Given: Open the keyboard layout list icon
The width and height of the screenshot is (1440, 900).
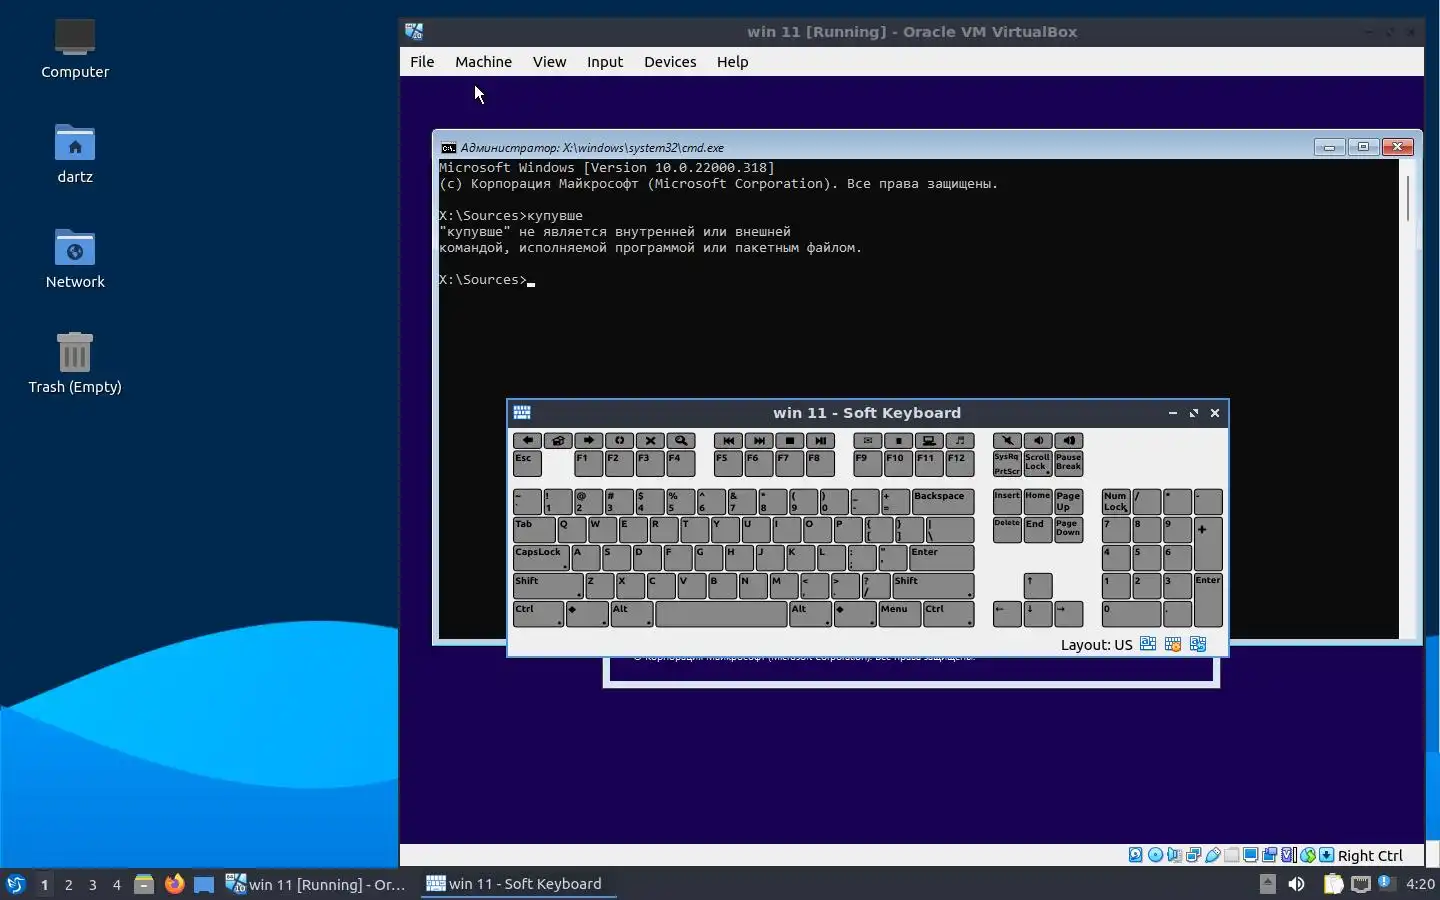Looking at the screenshot, I should [1148, 644].
